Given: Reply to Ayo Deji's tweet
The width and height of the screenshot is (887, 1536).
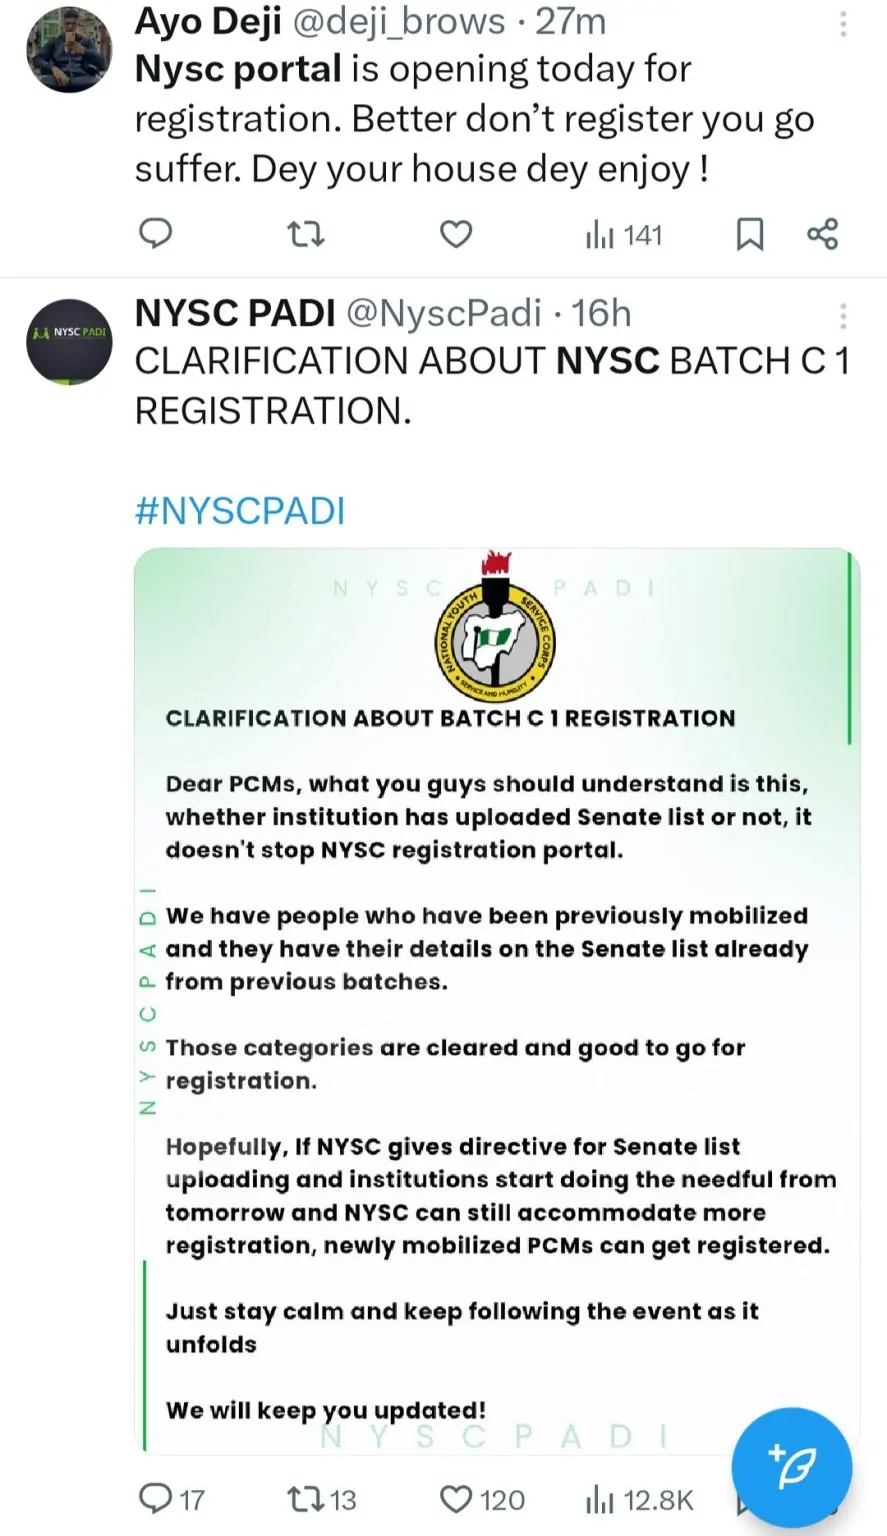Looking at the screenshot, I should coord(155,234).
